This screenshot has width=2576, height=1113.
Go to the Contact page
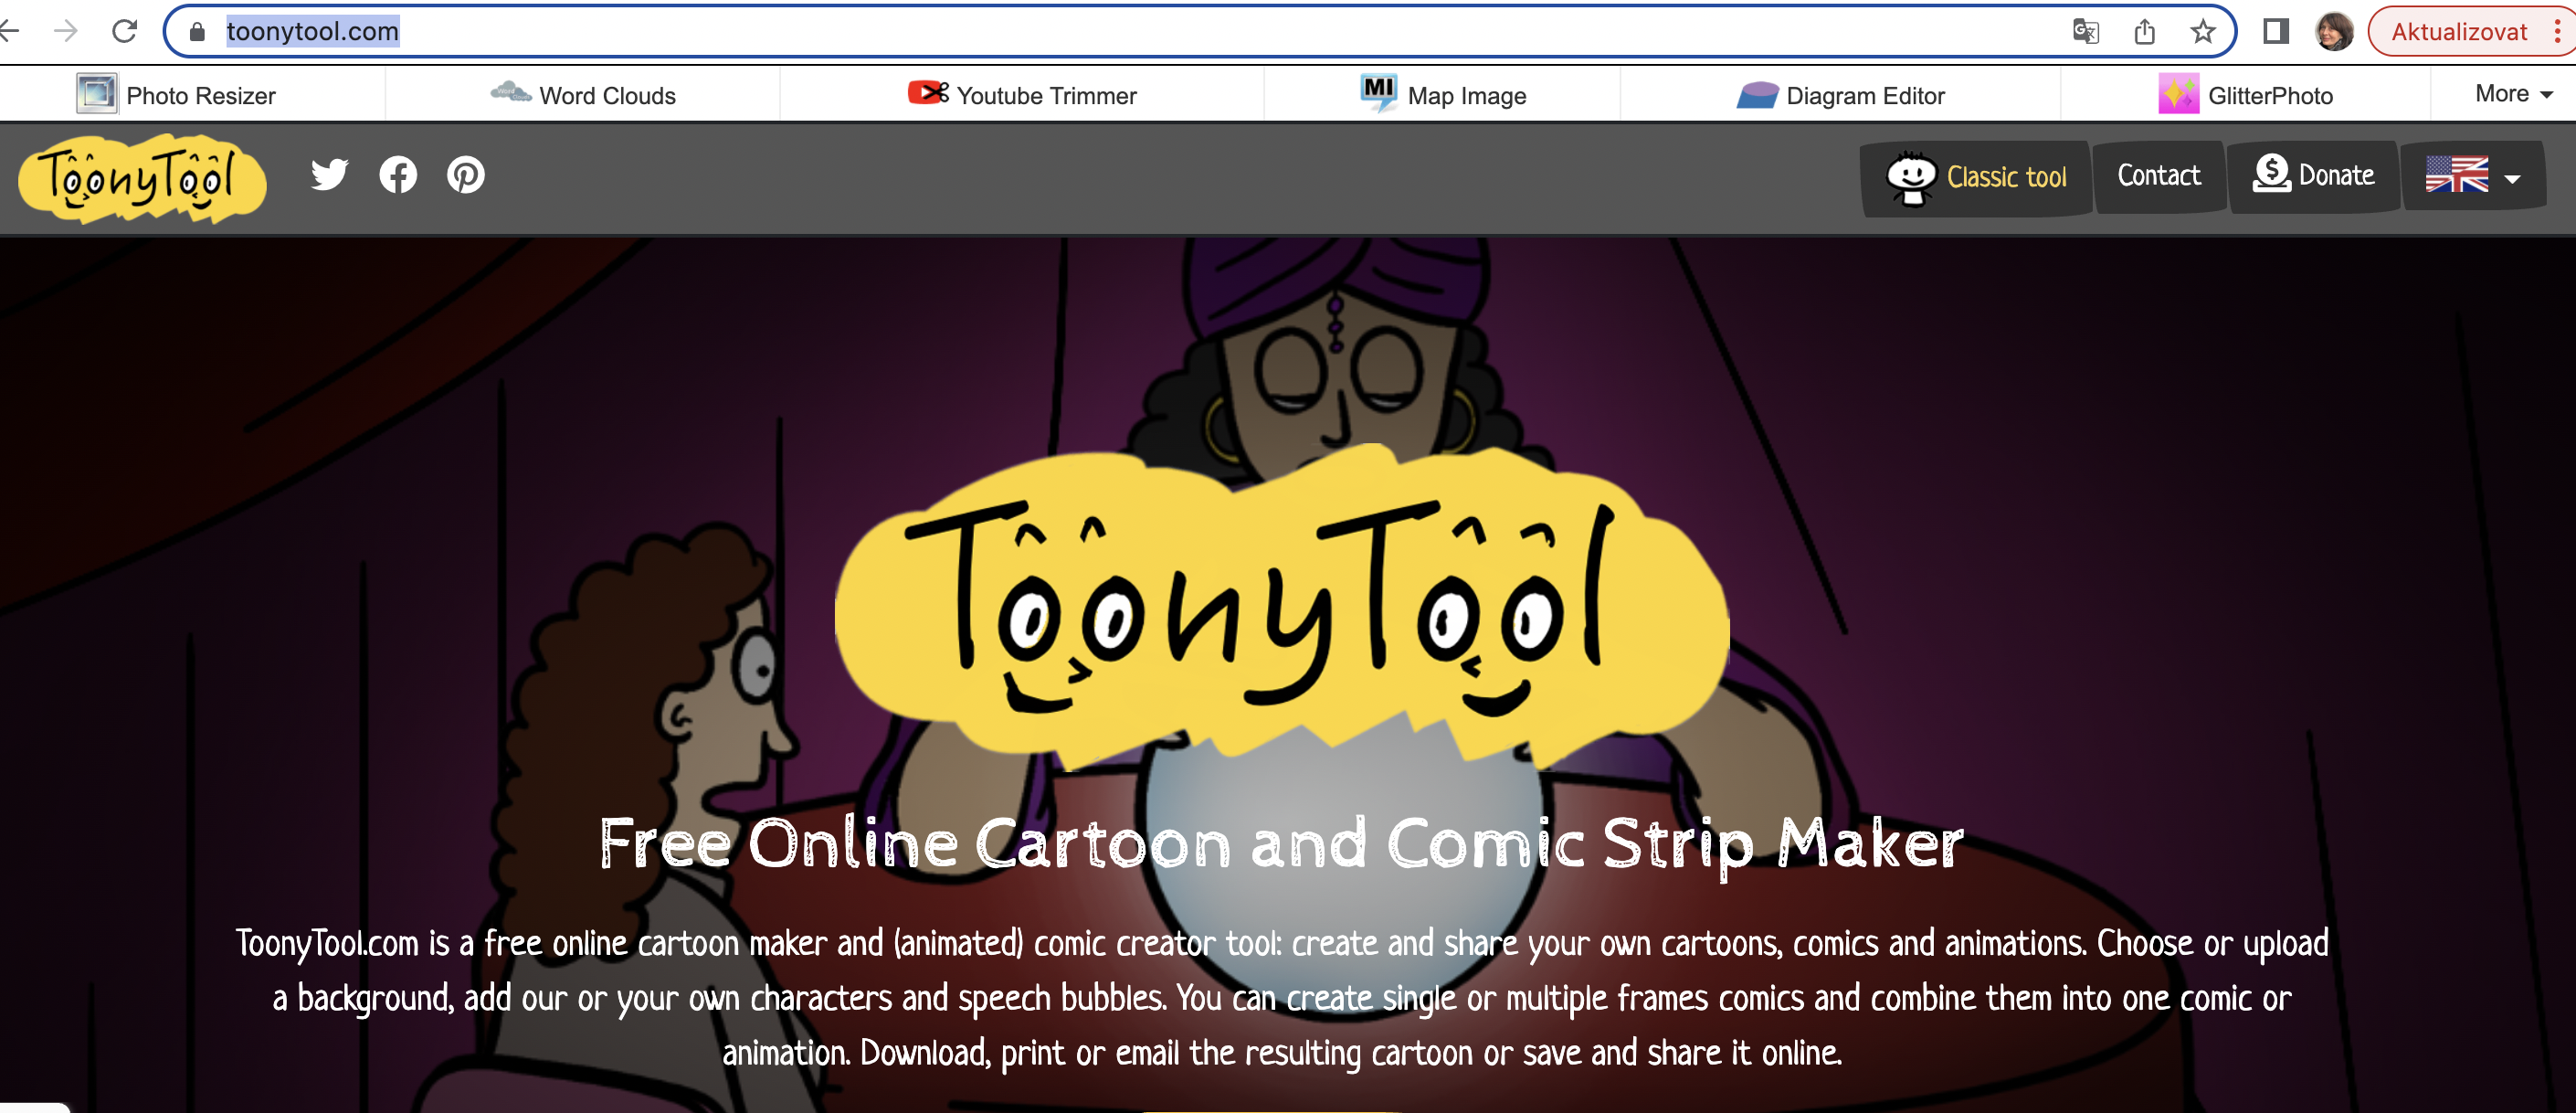coord(2159,176)
